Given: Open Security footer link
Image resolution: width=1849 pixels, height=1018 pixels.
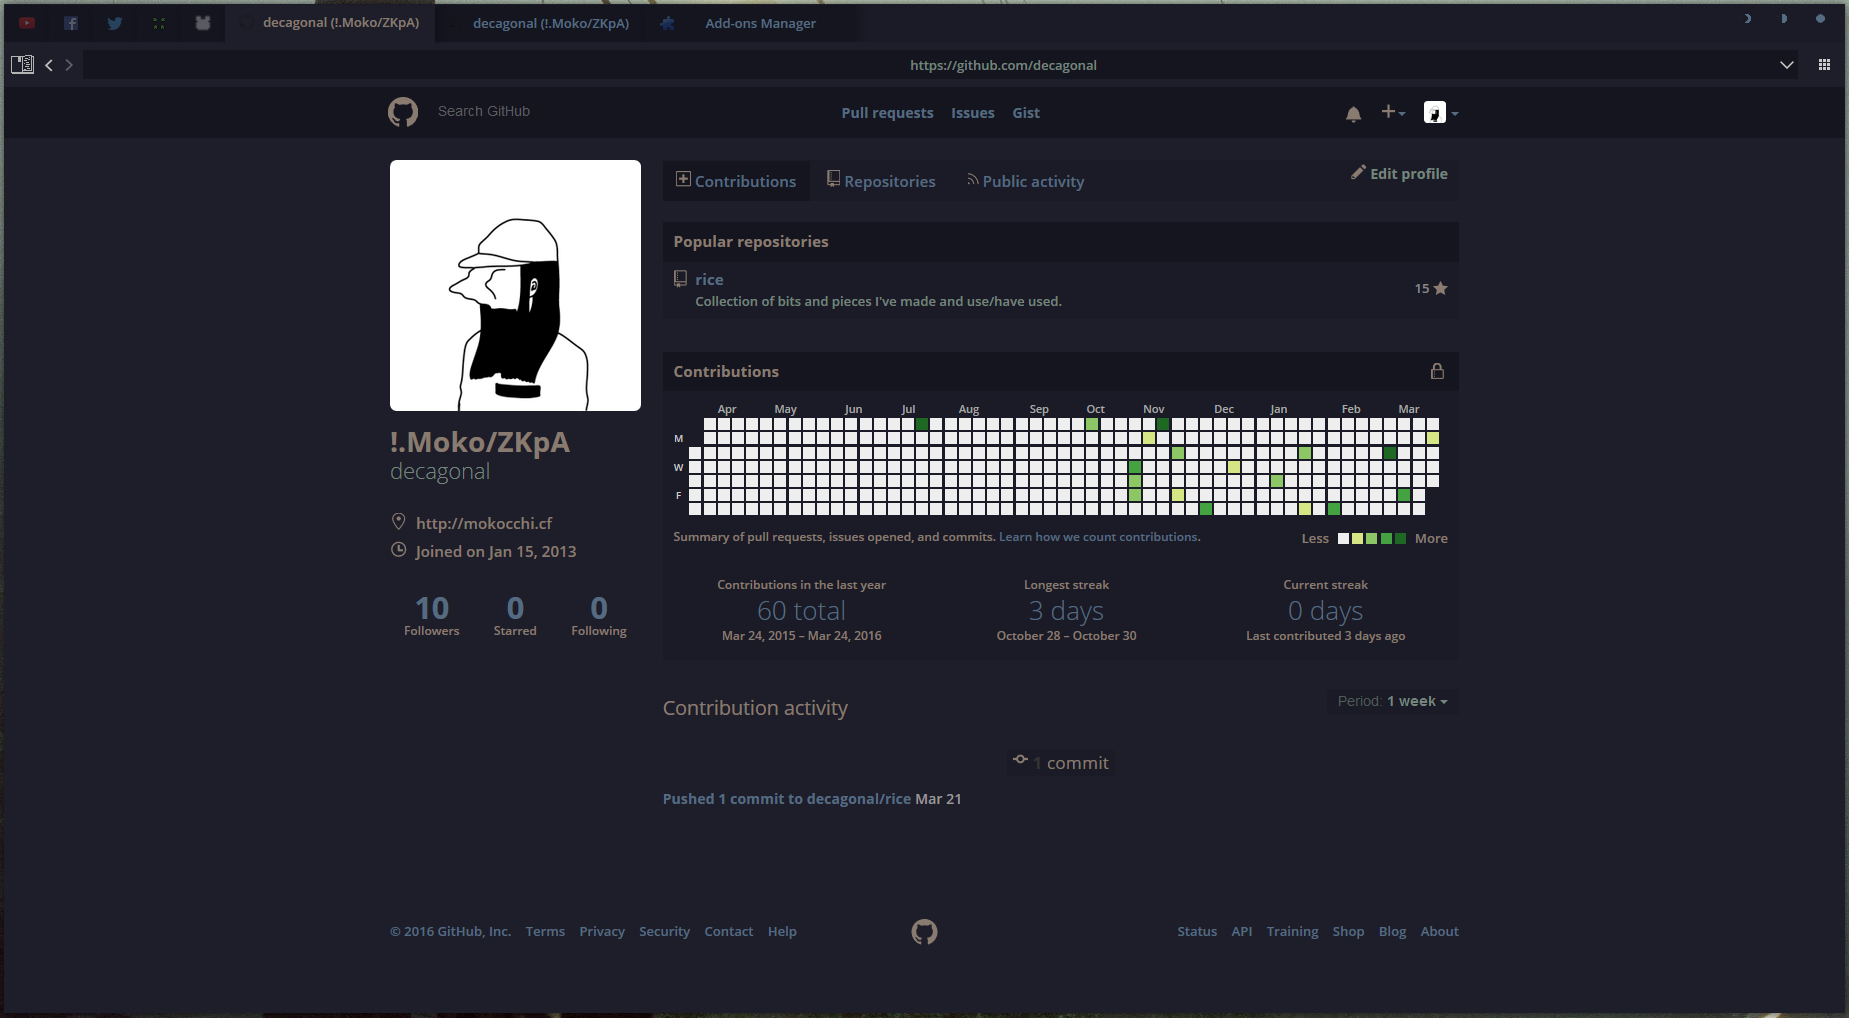Looking at the screenshot, I should pyautogui.click(x=664, y=932).
